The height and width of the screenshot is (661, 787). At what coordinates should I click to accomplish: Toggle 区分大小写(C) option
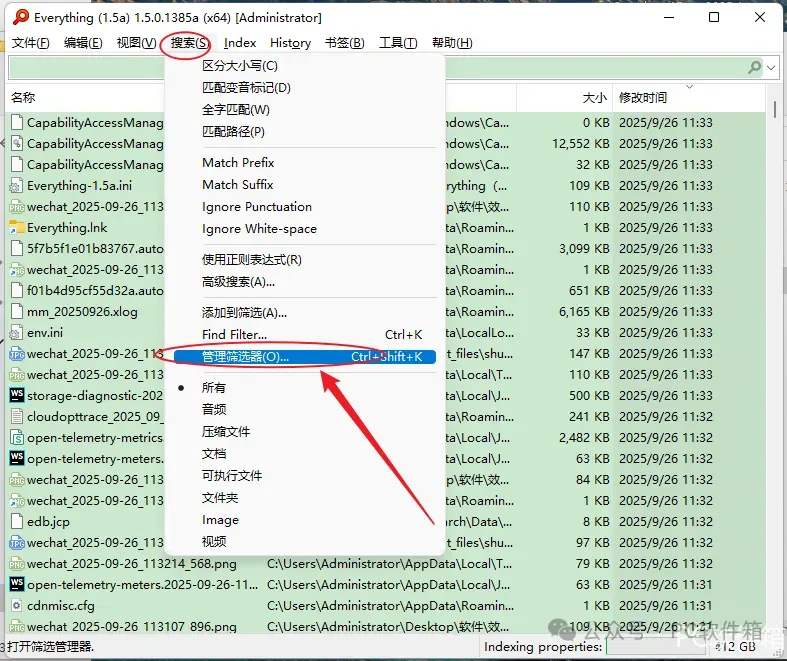point(305,66)
